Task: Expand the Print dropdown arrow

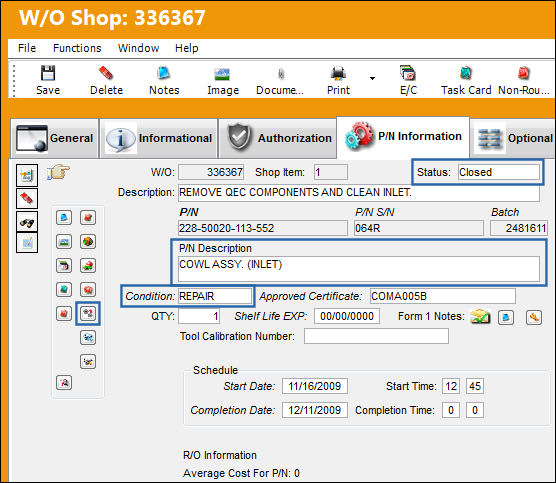Action: click(x=372, y=78)
